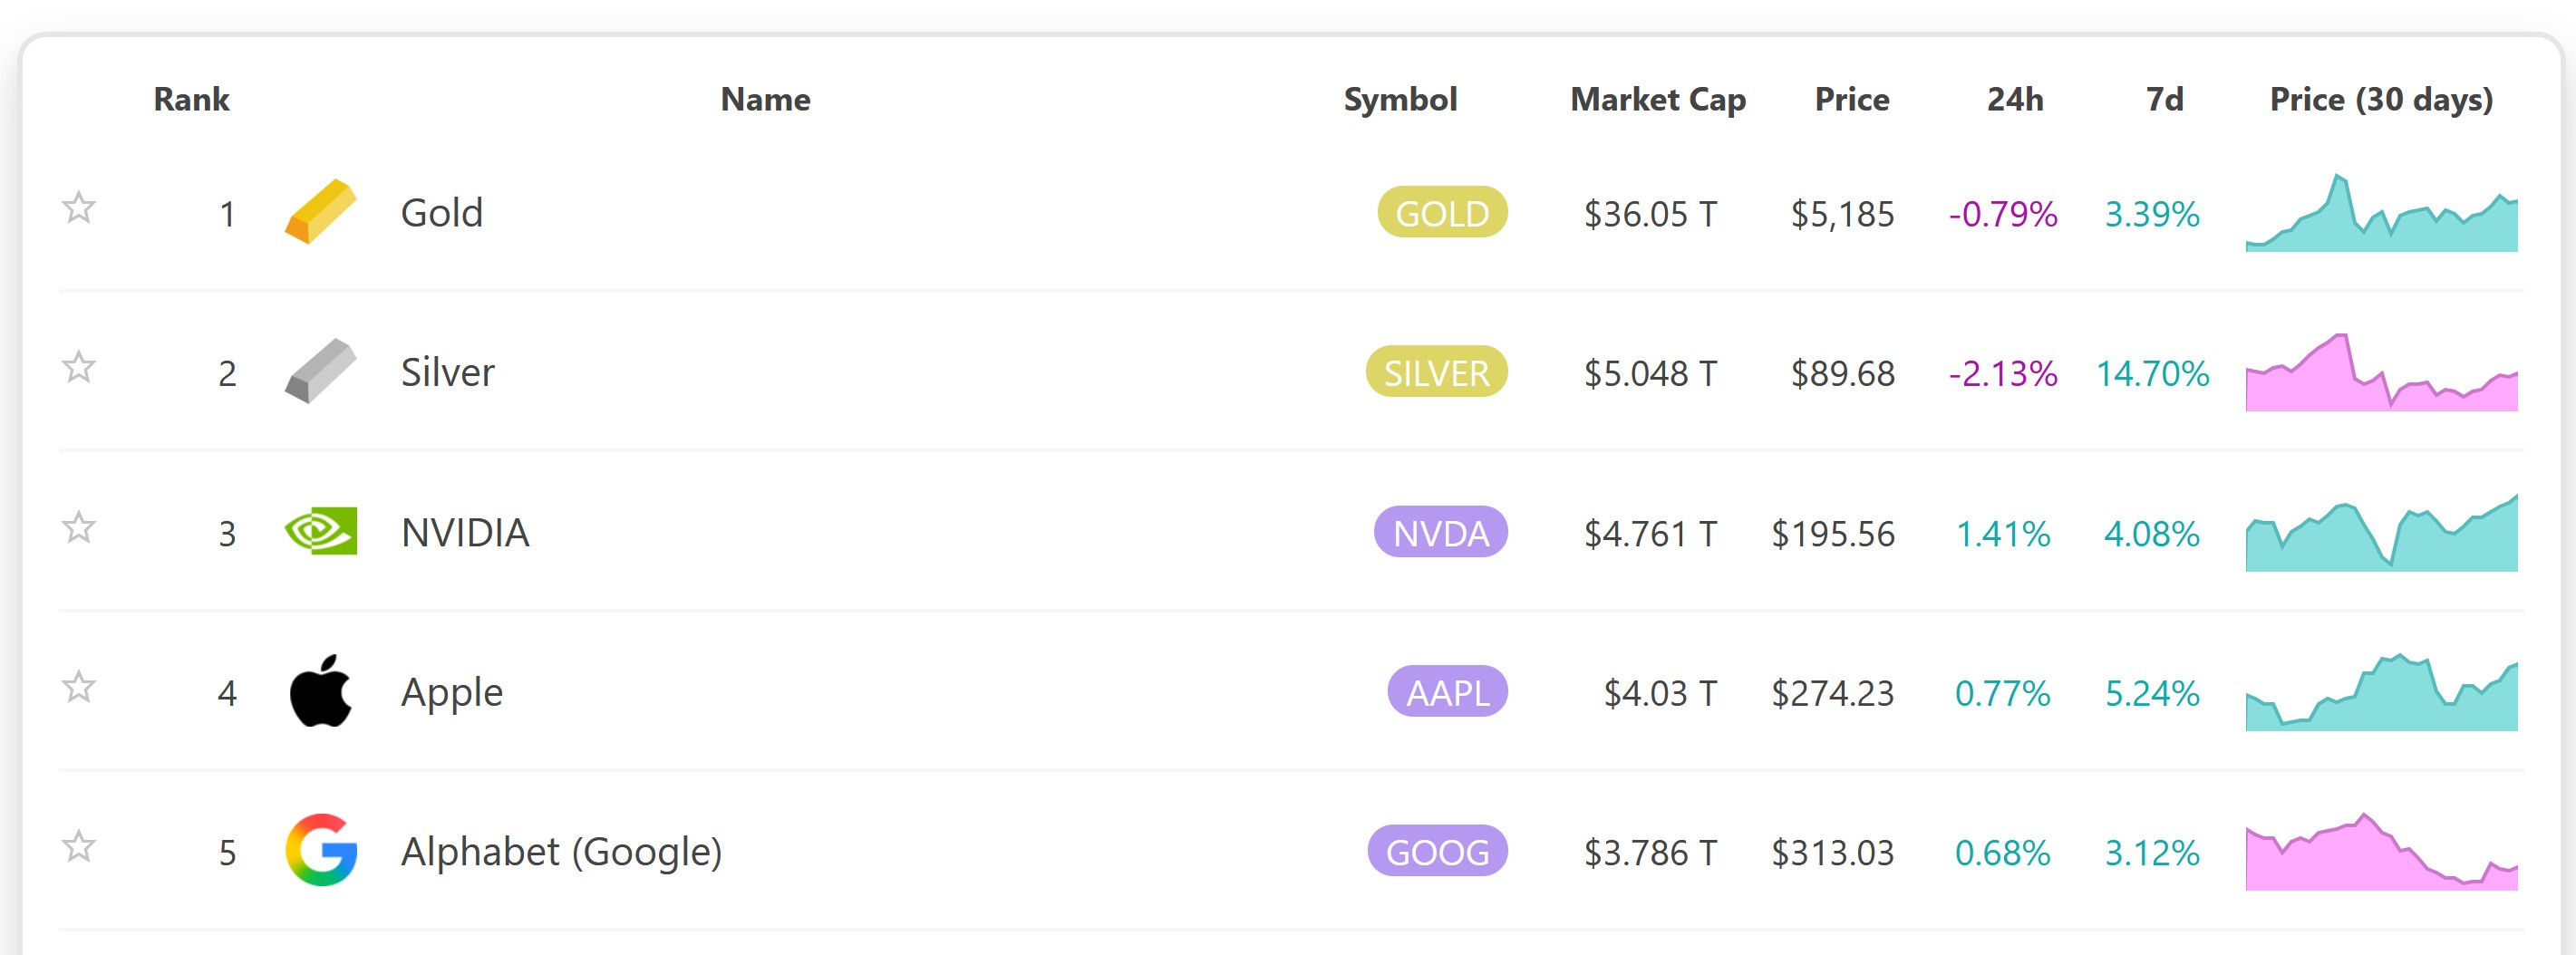The height and width of the screenshot is (955, 2576).
Task: Favorite Gold with the star toggle
Action: pos(79,208)
